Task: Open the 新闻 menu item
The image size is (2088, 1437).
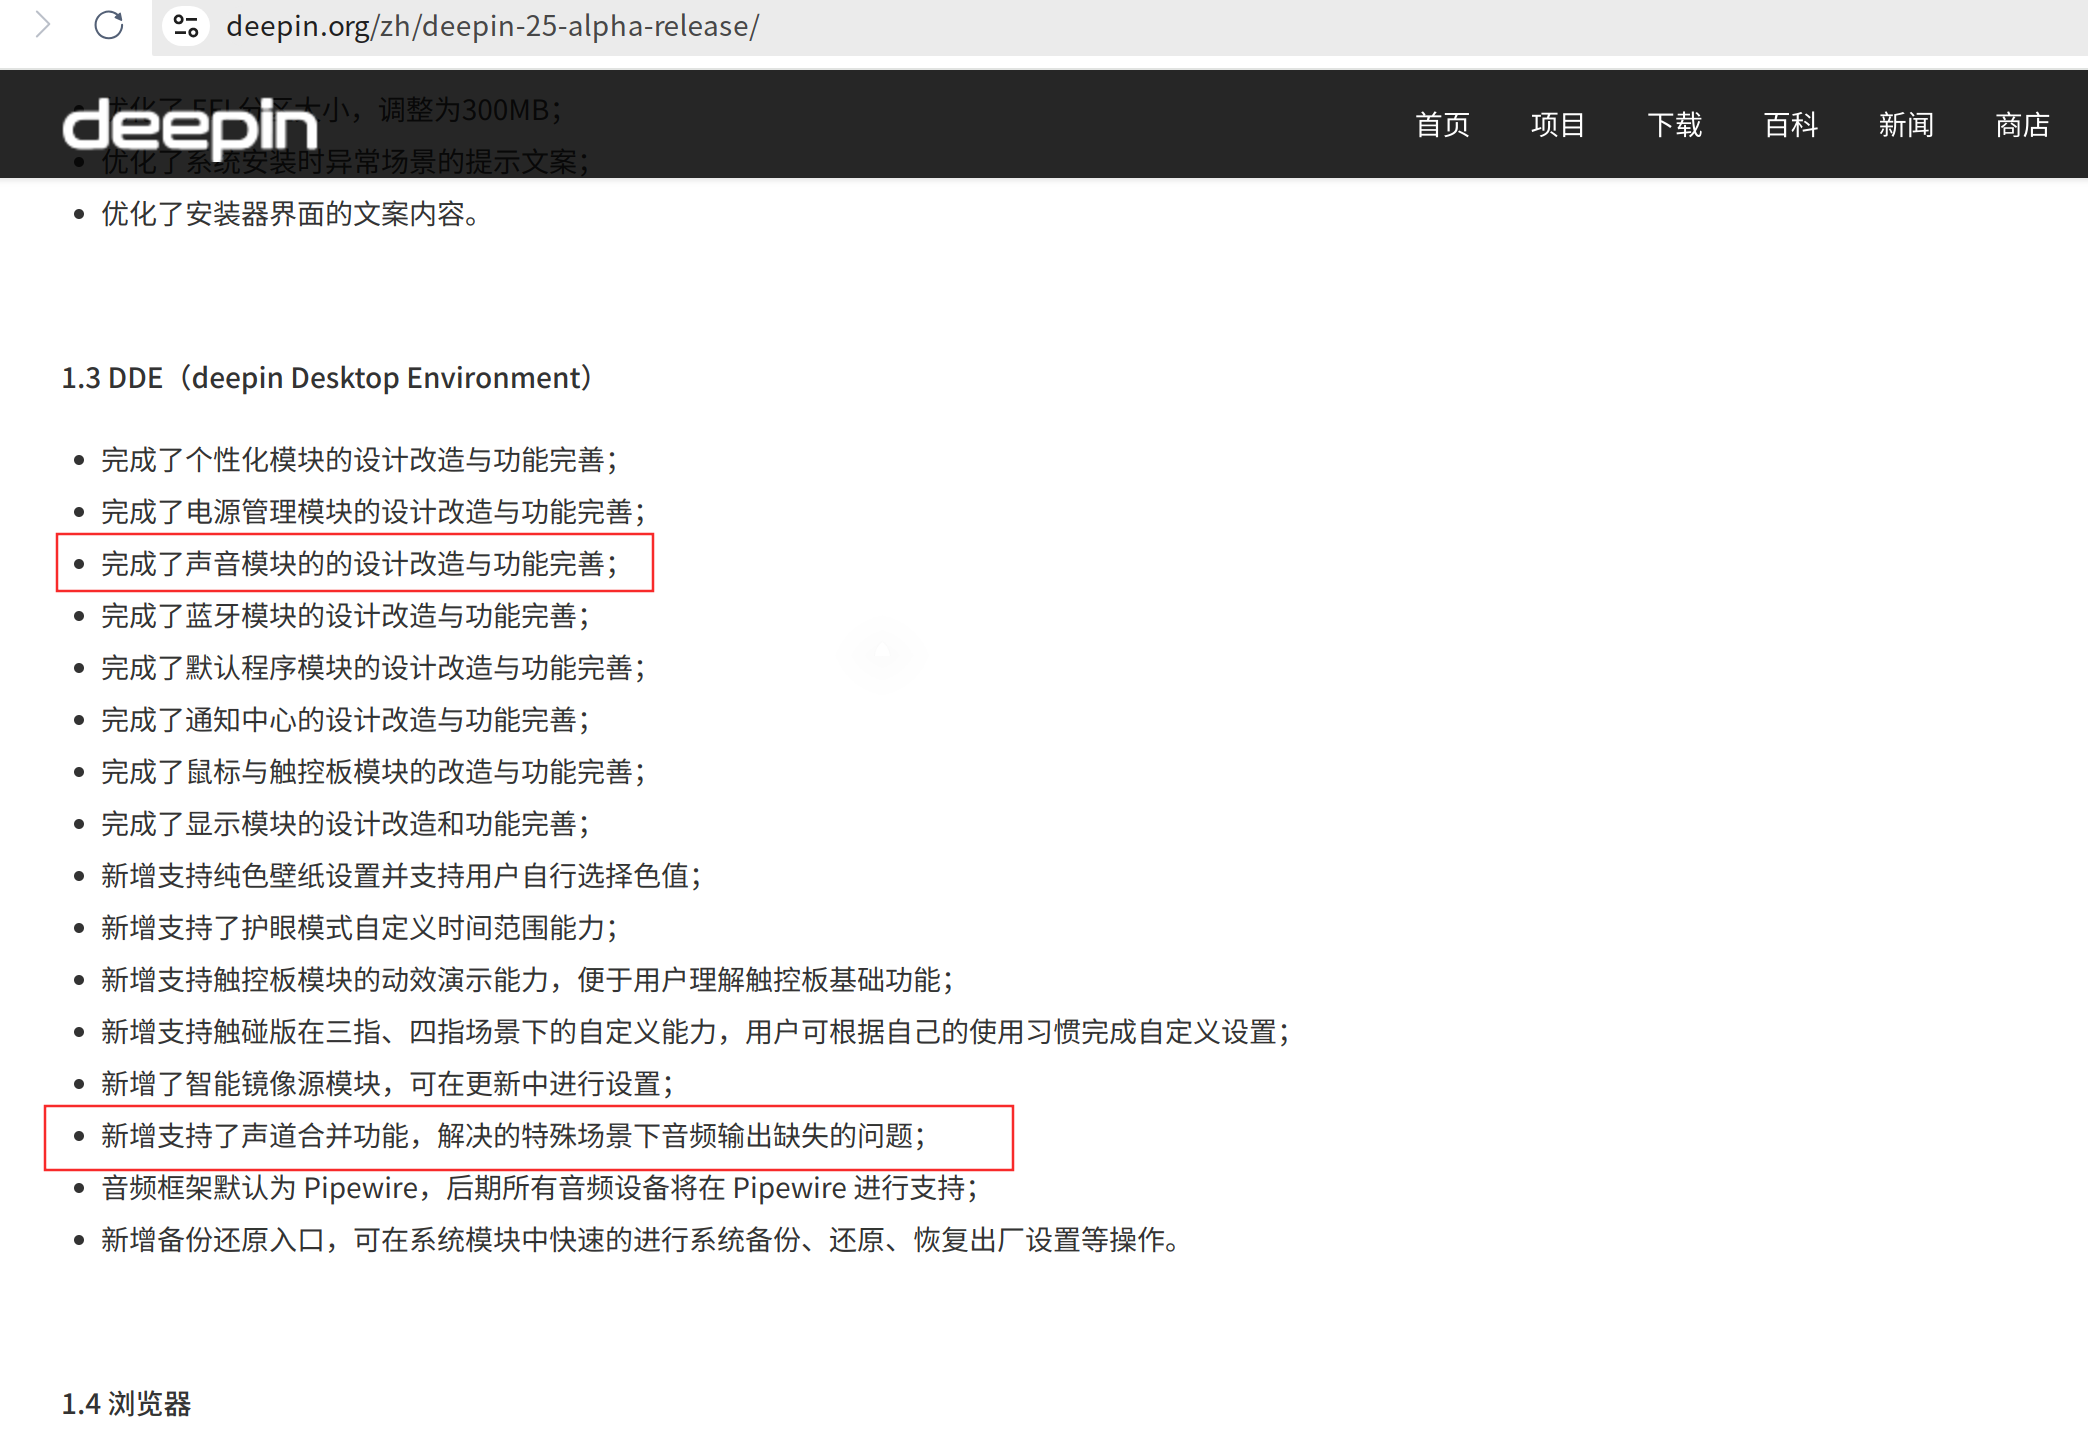Action: click(x=1906, y=125)
